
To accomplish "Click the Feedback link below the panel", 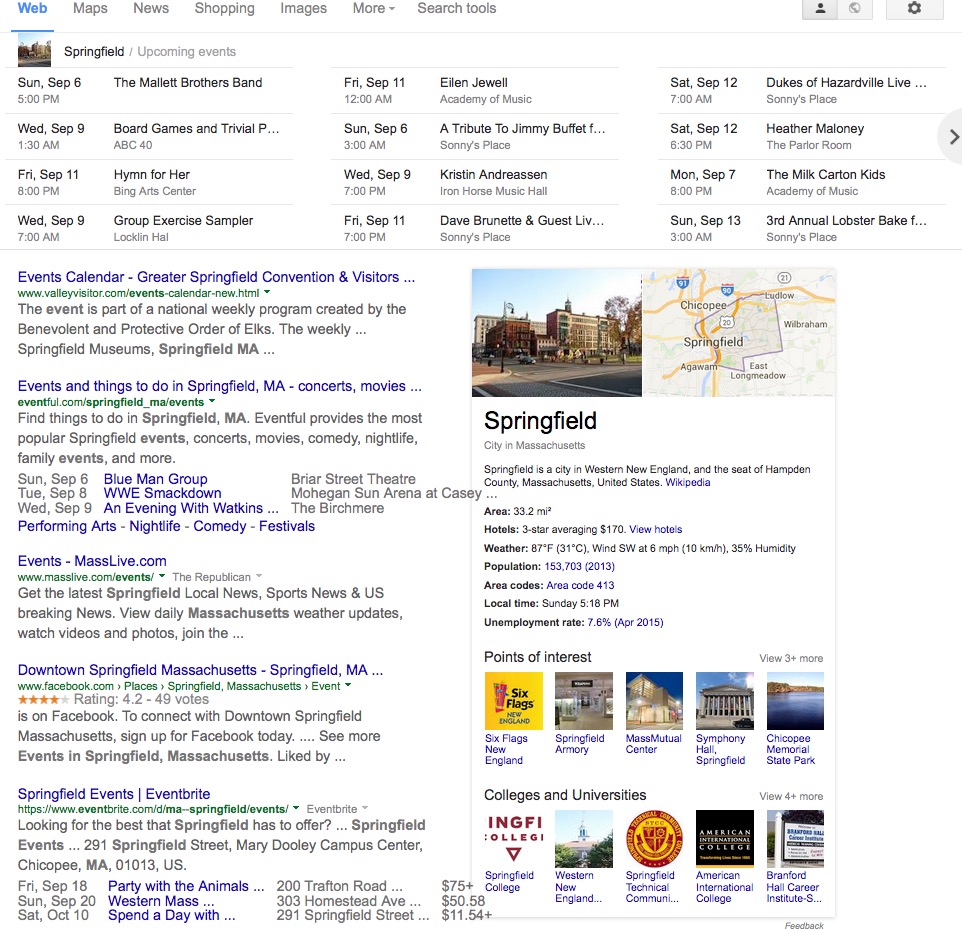I will pos(804,926).
